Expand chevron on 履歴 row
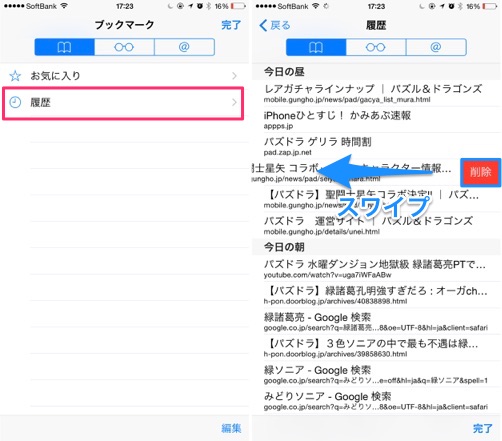Viewport: 502px width, 441px height. coord(235,102)
